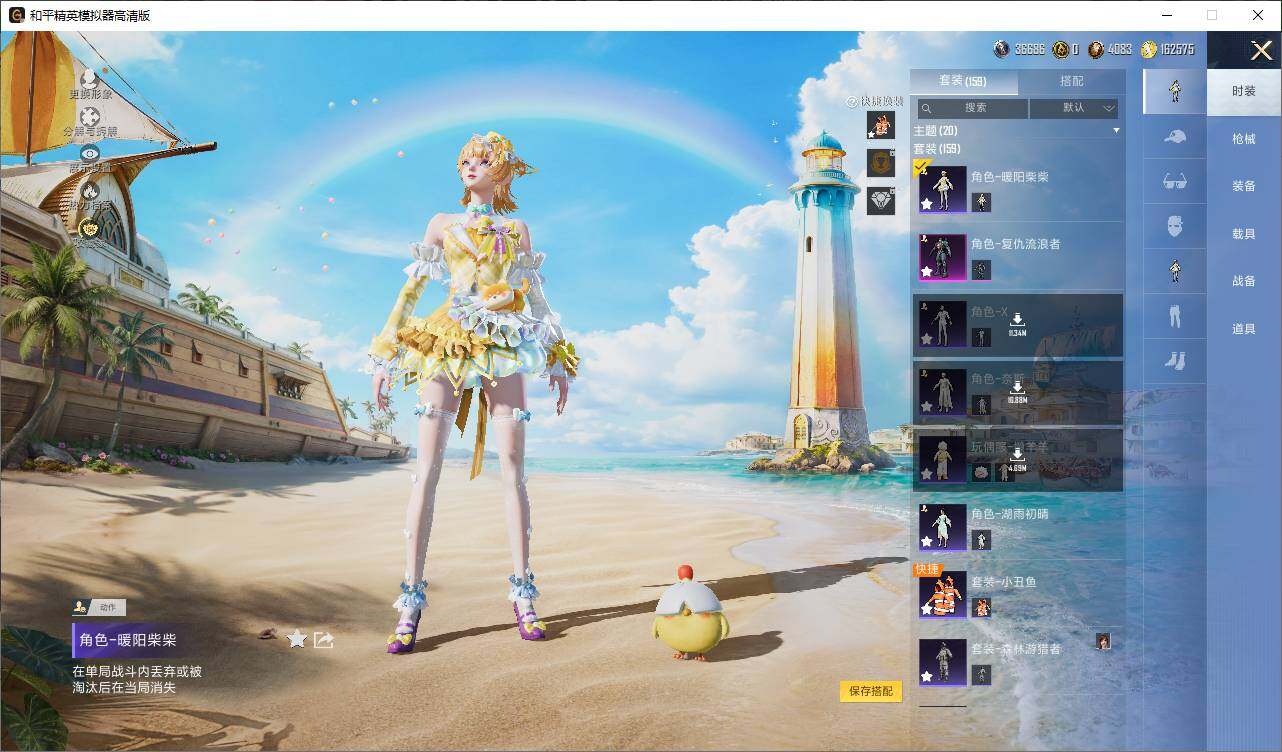Click the 搜索 search field

[x=973, y=108]
